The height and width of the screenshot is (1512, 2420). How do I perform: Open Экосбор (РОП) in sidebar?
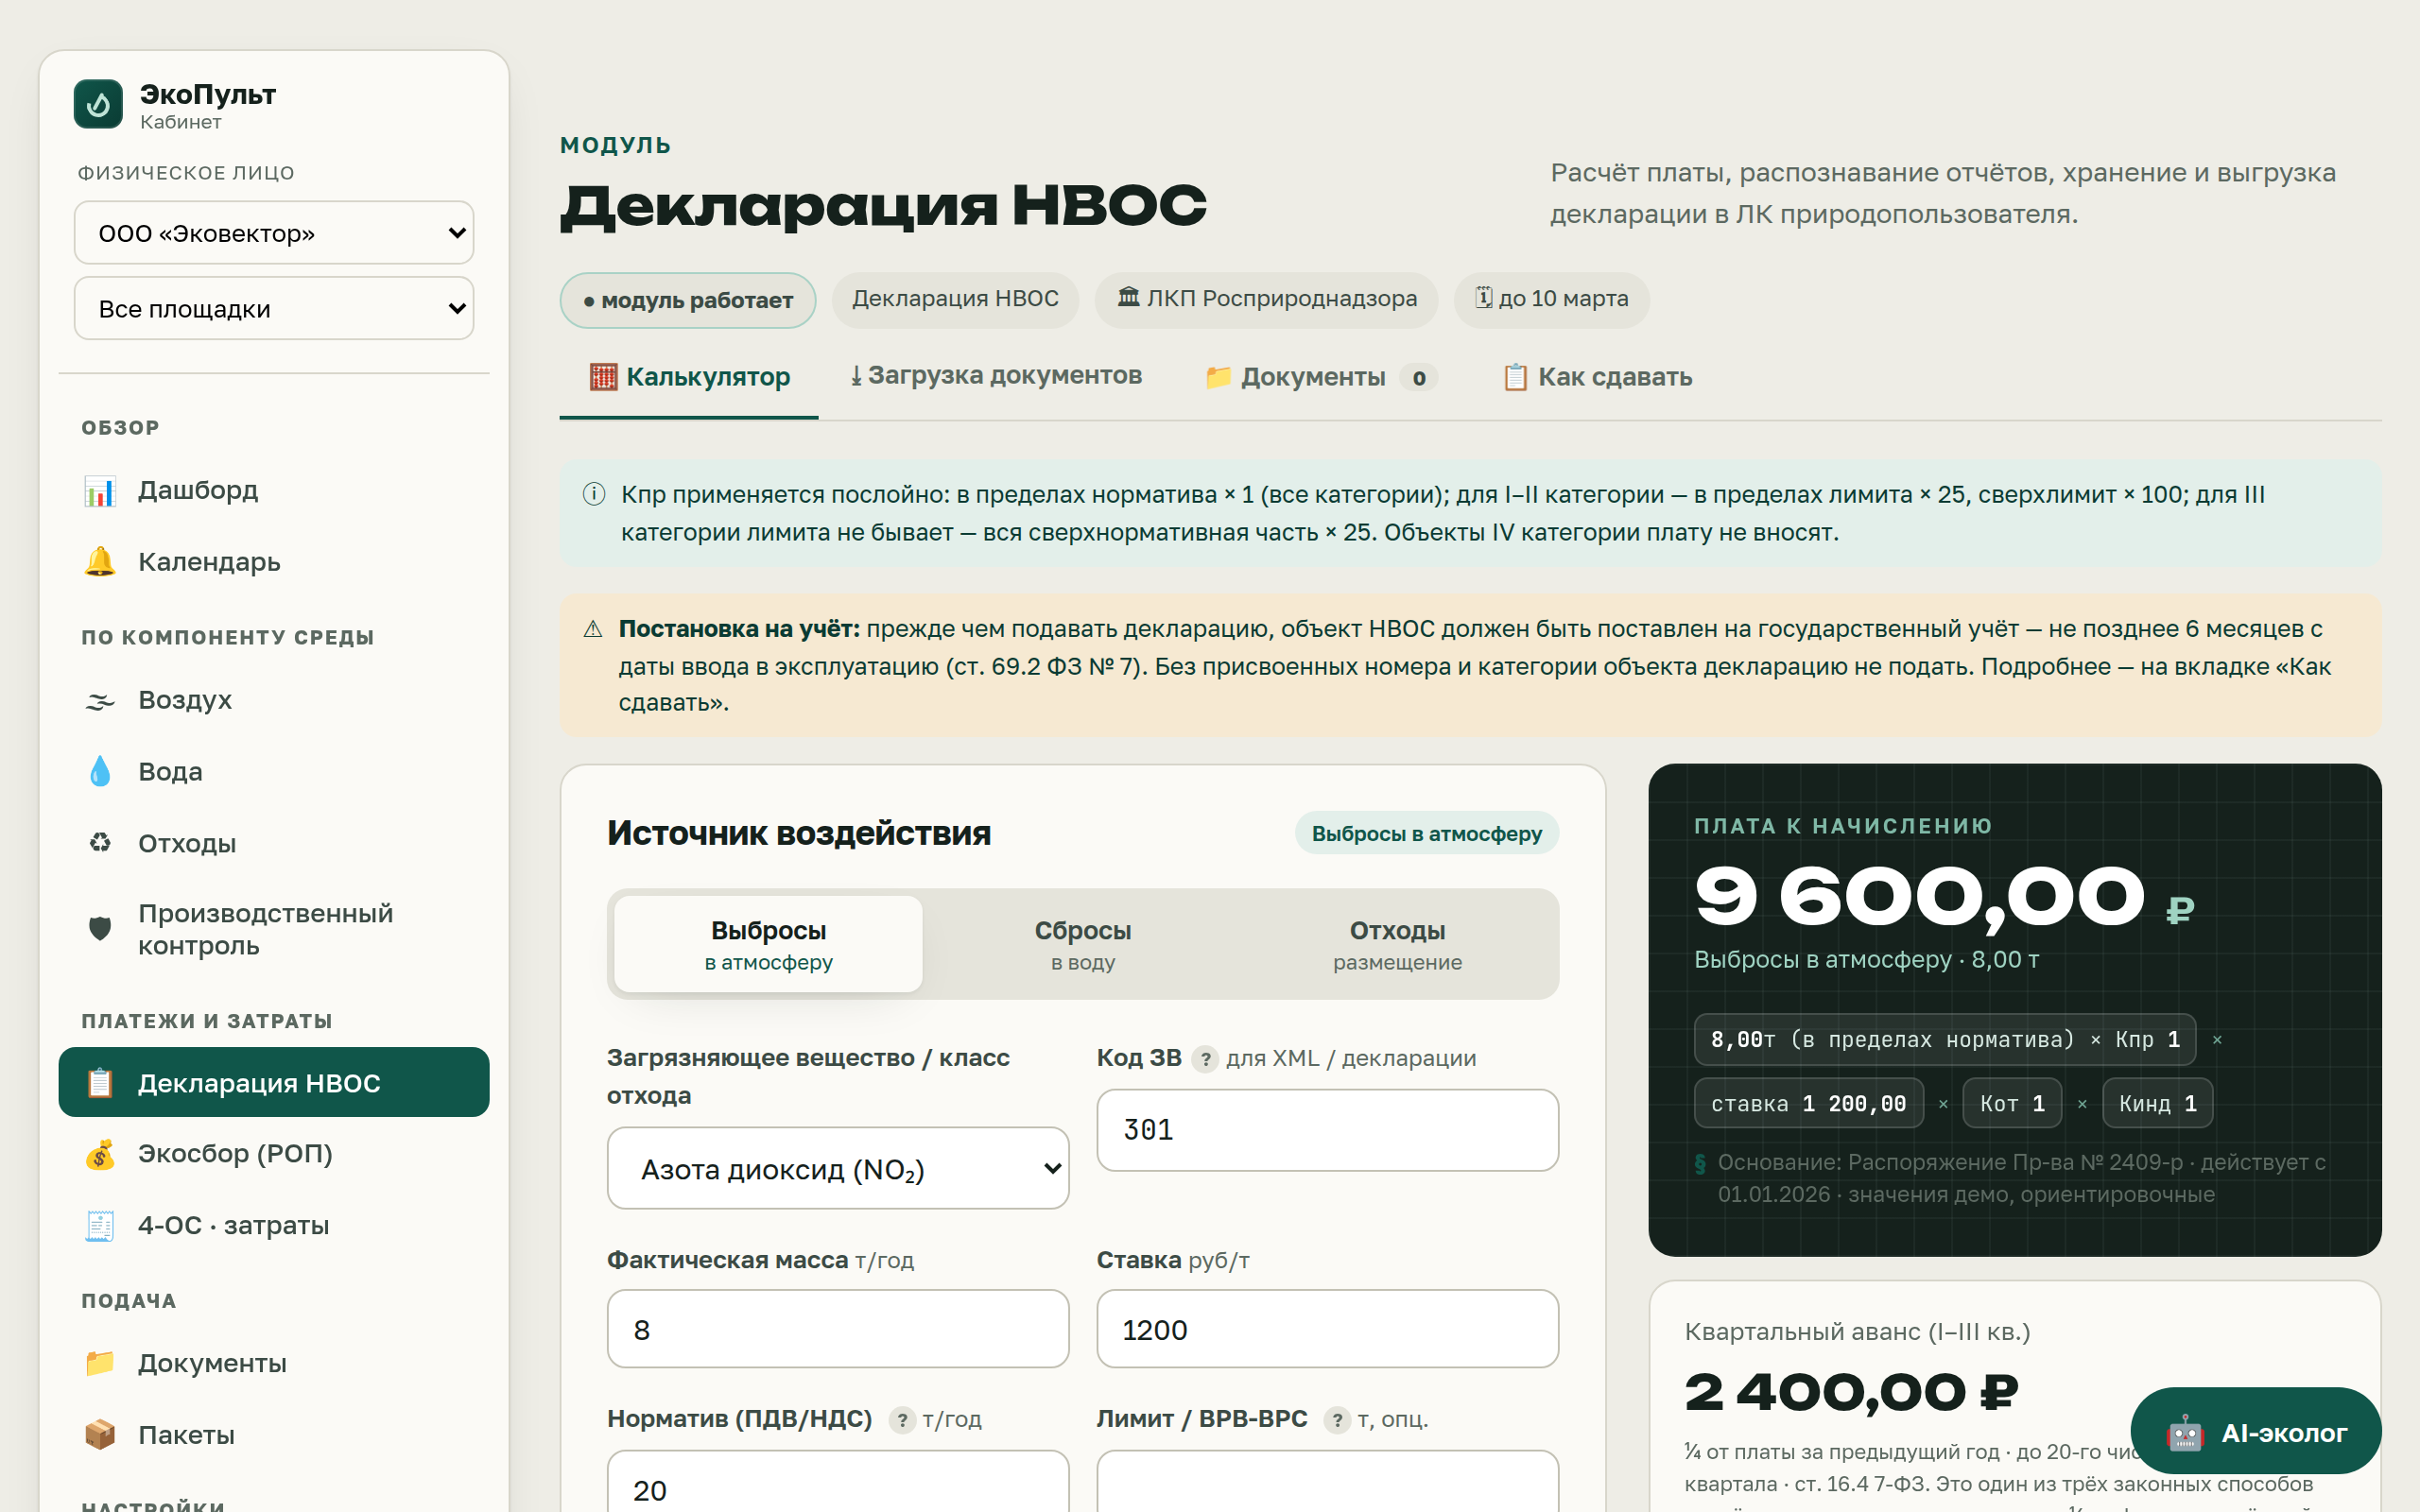point(274,1154)
